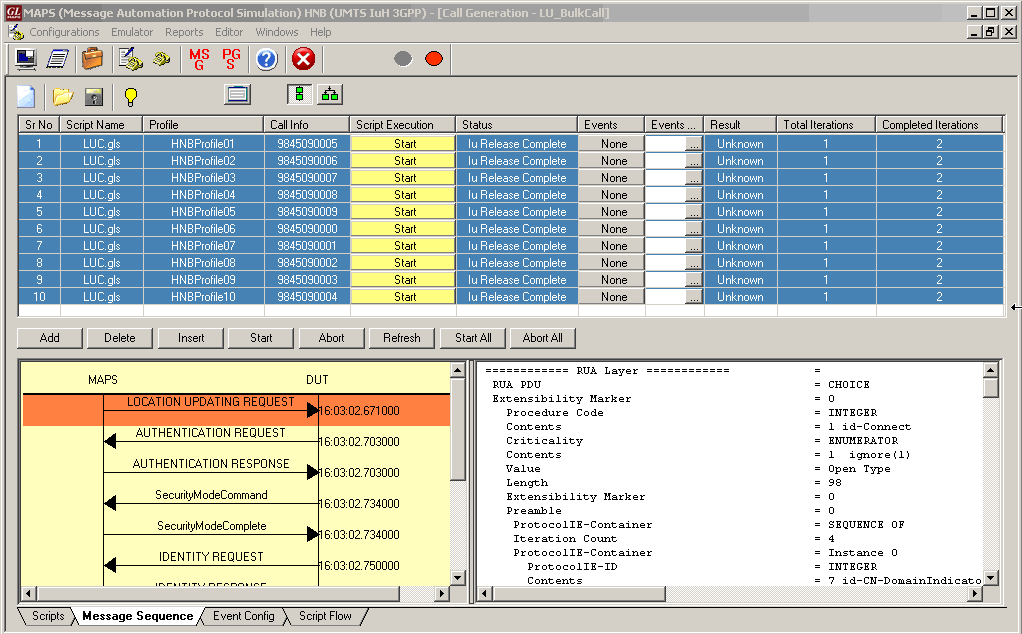
Task: Click the open folder icon
Action: 63,96
